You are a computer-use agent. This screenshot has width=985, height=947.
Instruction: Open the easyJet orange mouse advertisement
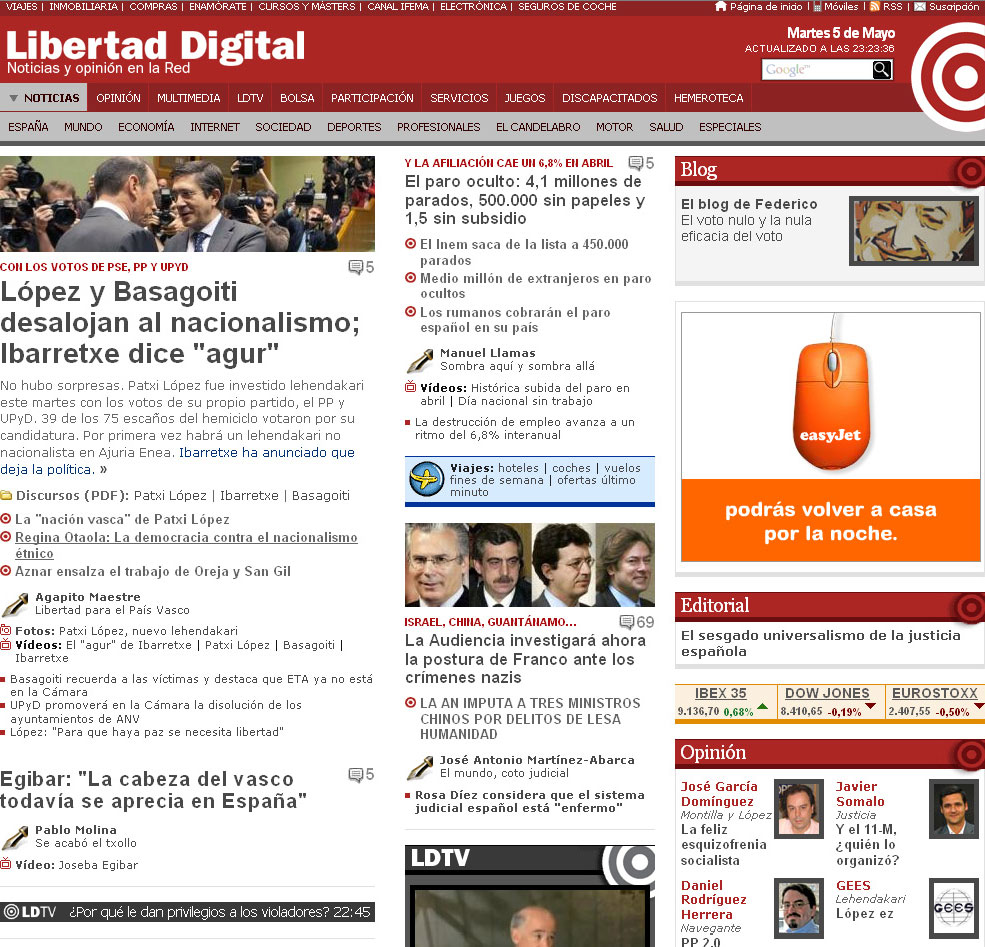click(x=830, y=437)
